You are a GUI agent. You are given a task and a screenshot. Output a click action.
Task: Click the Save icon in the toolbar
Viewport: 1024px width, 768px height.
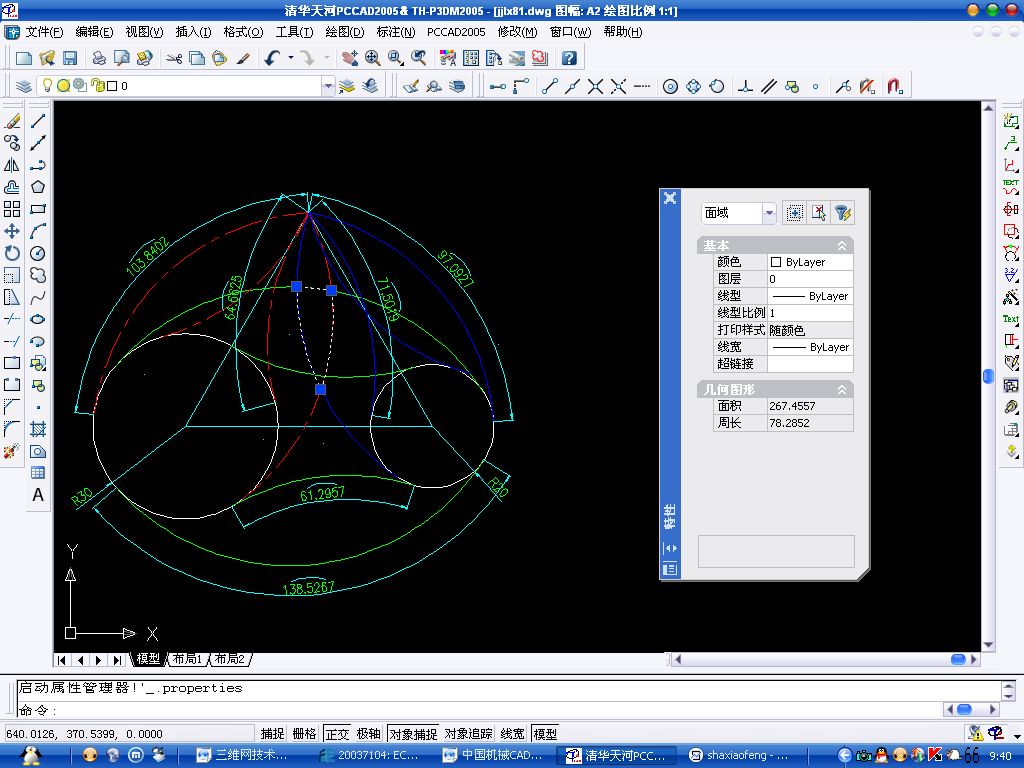70,58
